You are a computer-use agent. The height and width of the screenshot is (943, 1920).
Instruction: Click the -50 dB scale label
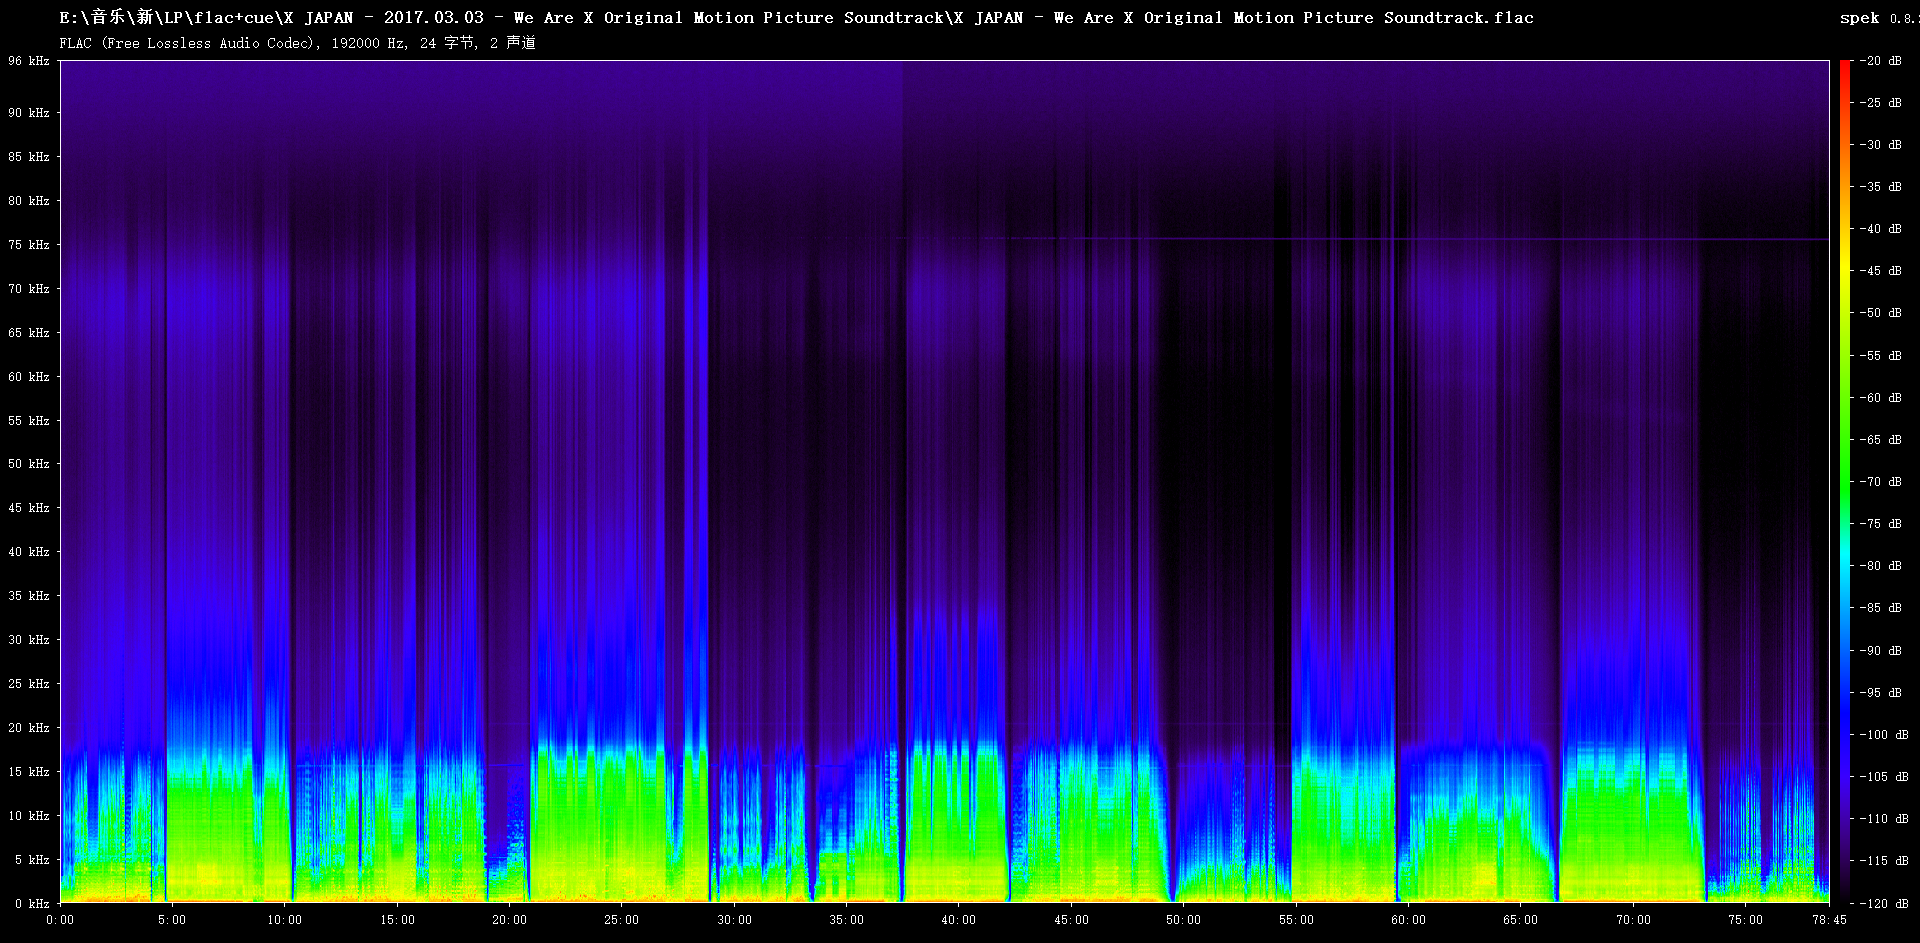click(1880, 313)
